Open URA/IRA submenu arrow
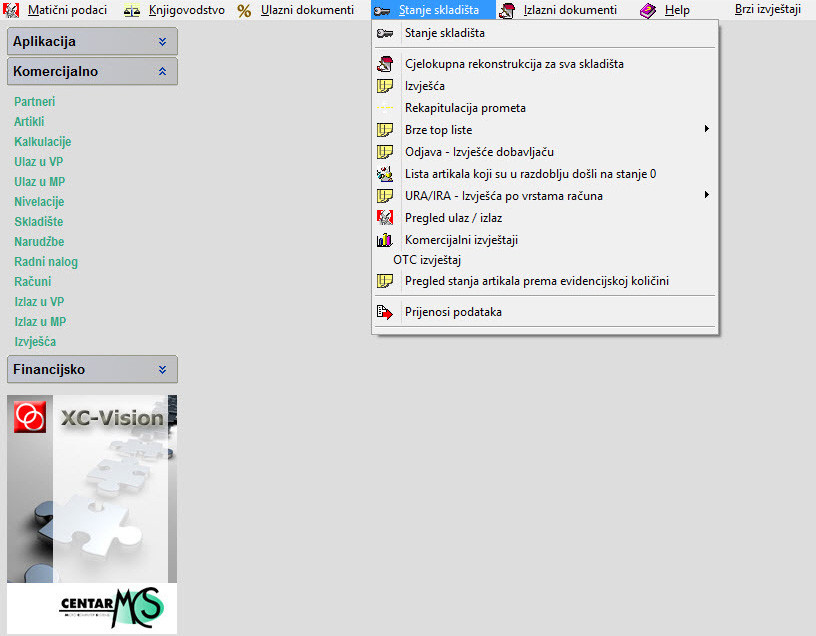 tap(707, 195)
